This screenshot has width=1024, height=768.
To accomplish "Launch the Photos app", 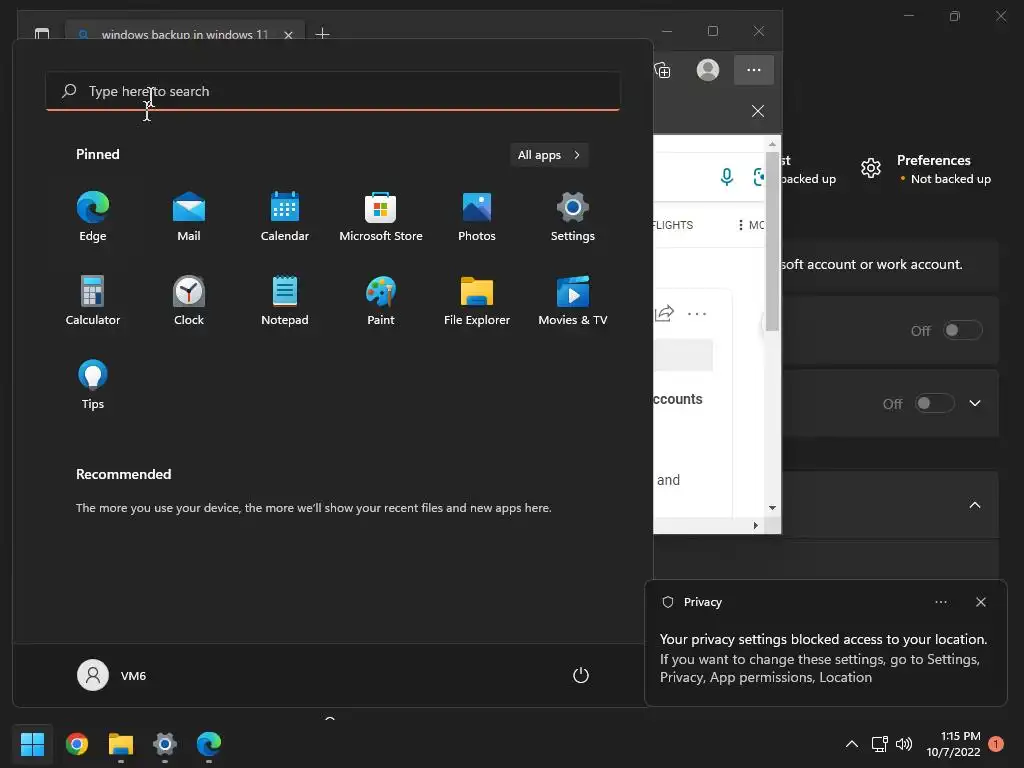I will point(477,216).
